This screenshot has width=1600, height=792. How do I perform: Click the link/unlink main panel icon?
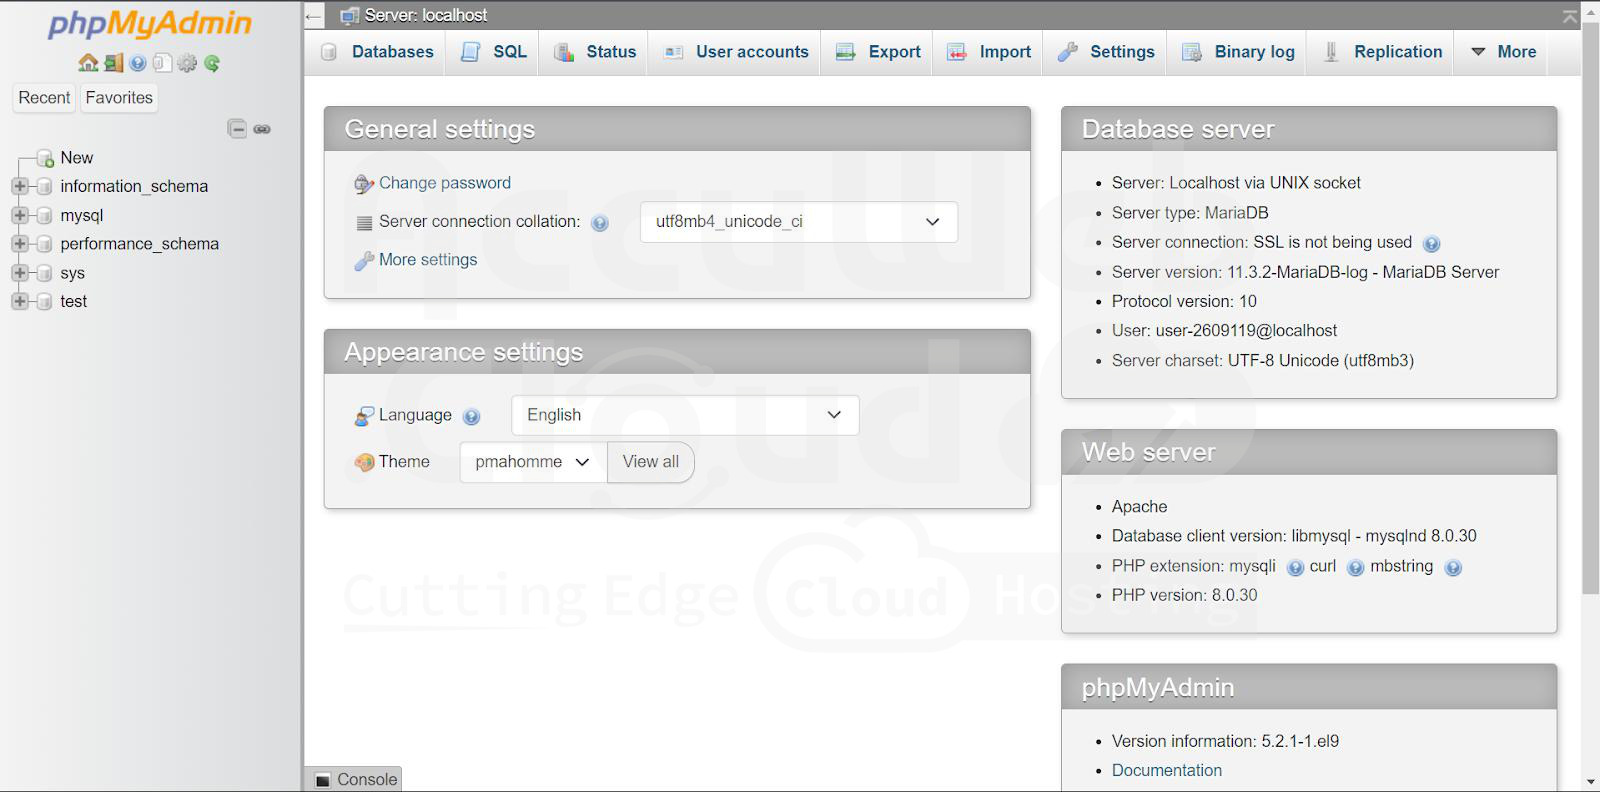262,129
